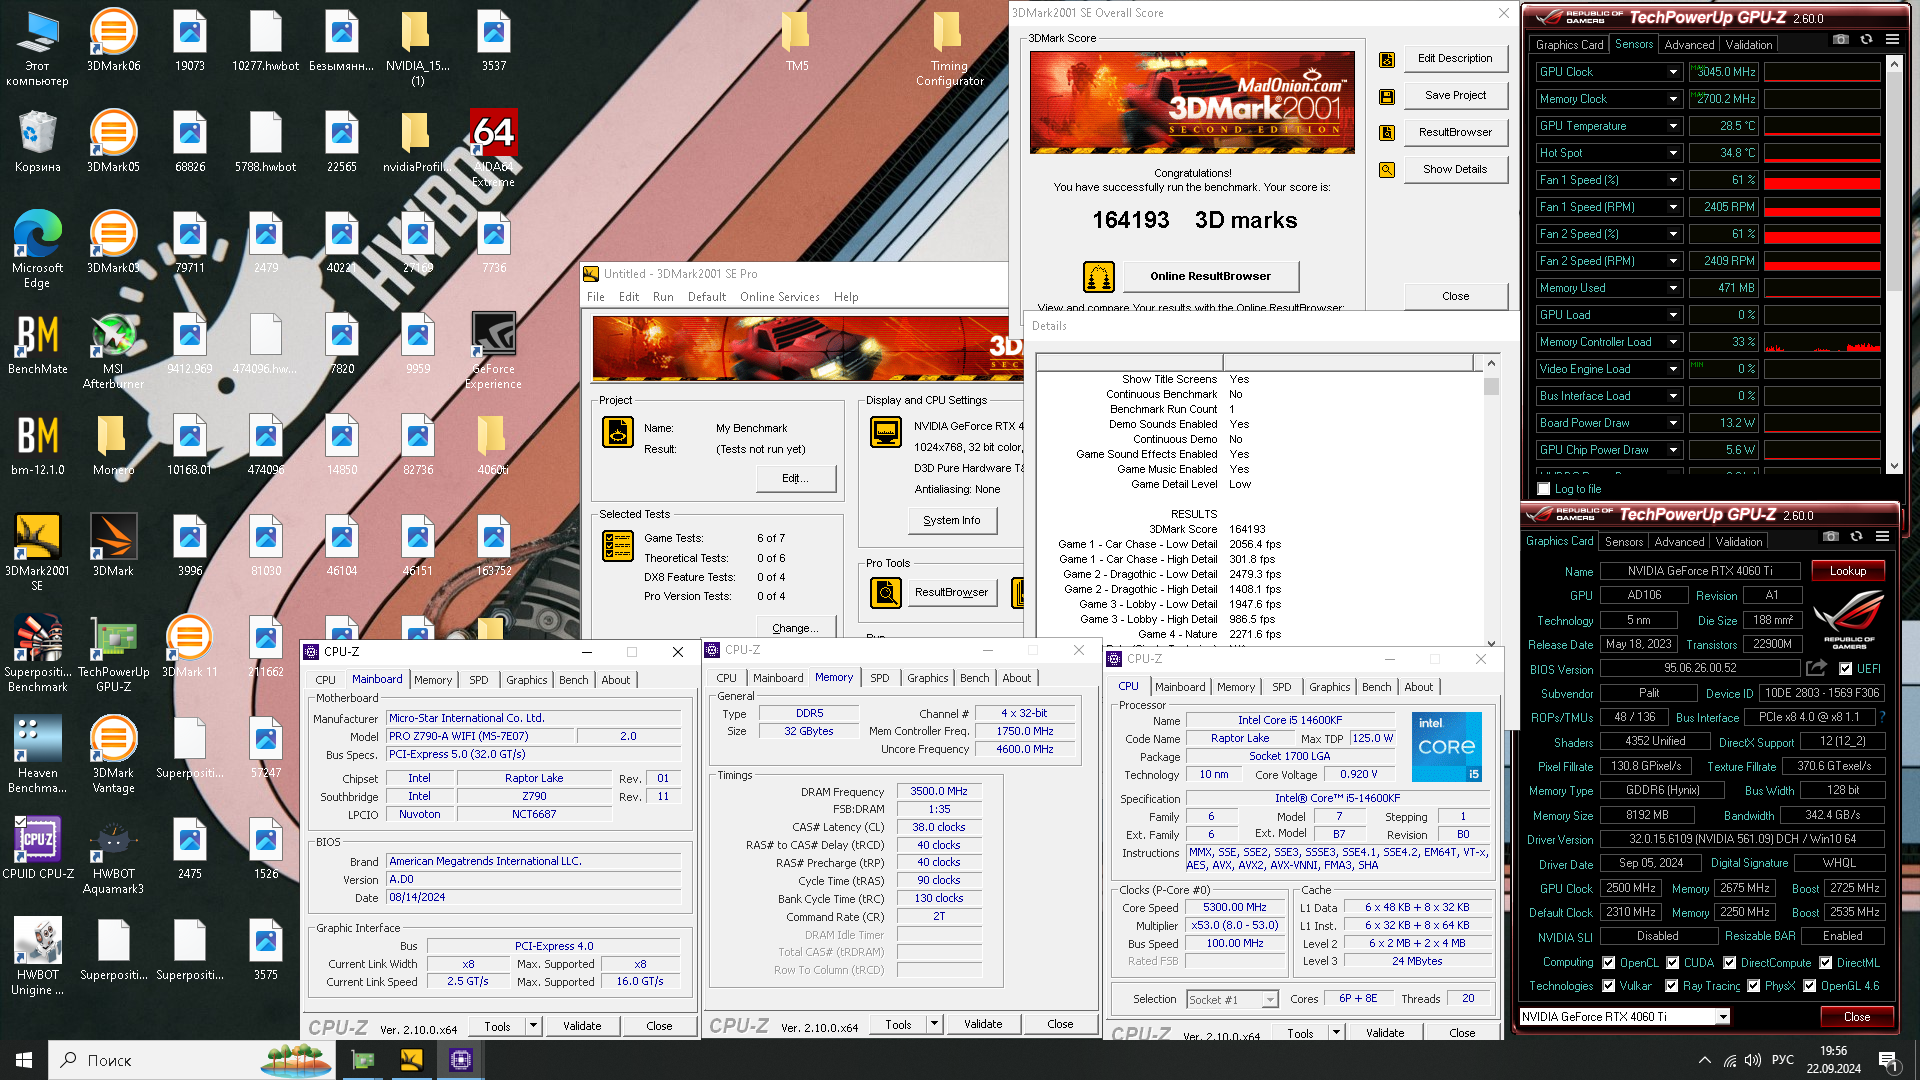Select the Superposition Benchmark desktop icon
Image resolution: width=1920 pixels, height=1080 pixels.
(37, 653)
